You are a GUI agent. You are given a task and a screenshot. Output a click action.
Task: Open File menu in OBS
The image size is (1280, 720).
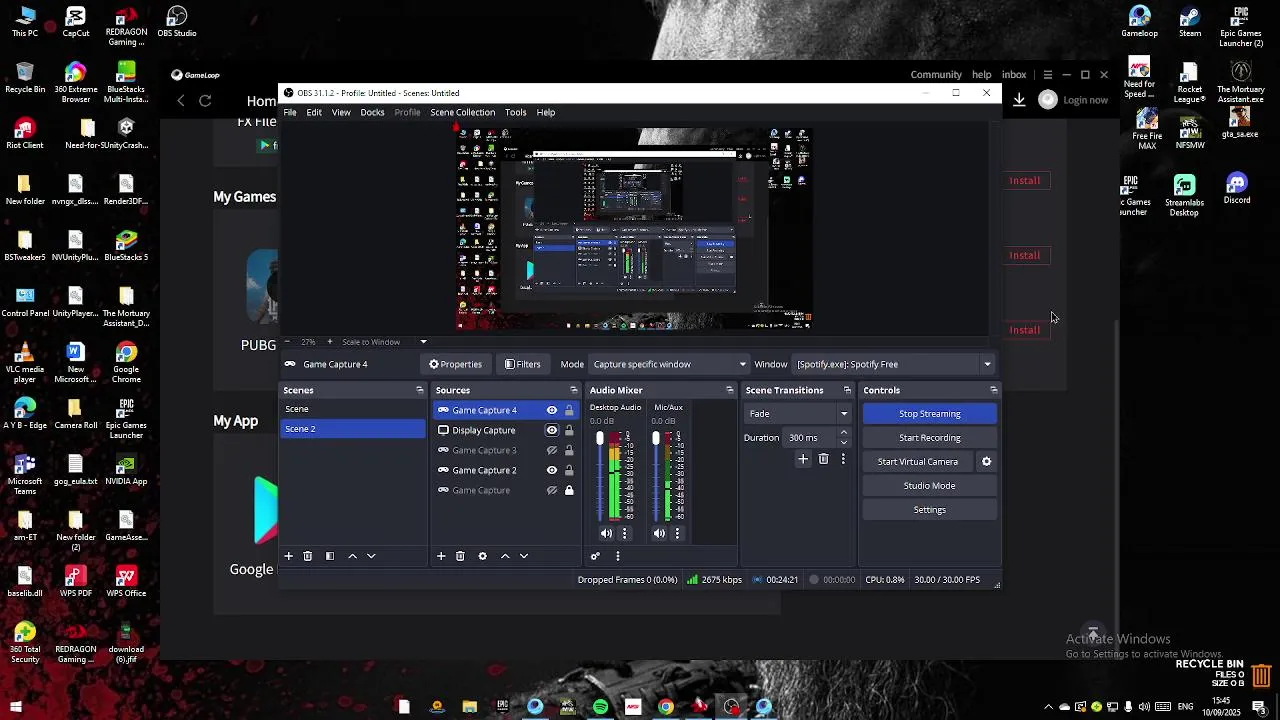click(x=289, y=112)
